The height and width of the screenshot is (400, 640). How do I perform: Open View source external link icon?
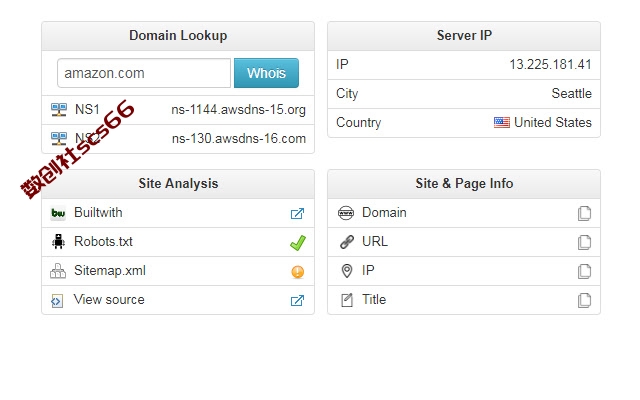297,300
